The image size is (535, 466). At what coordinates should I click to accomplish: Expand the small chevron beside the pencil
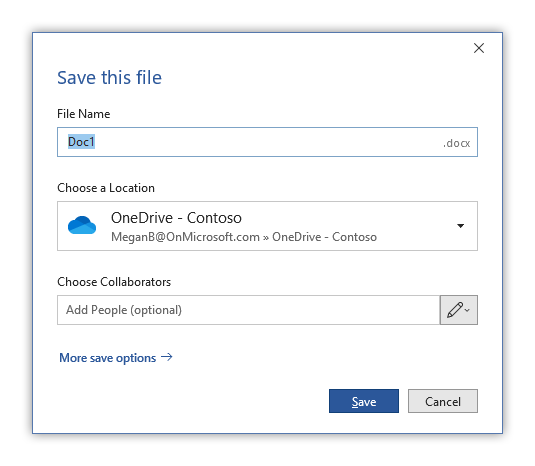point(467,310)
